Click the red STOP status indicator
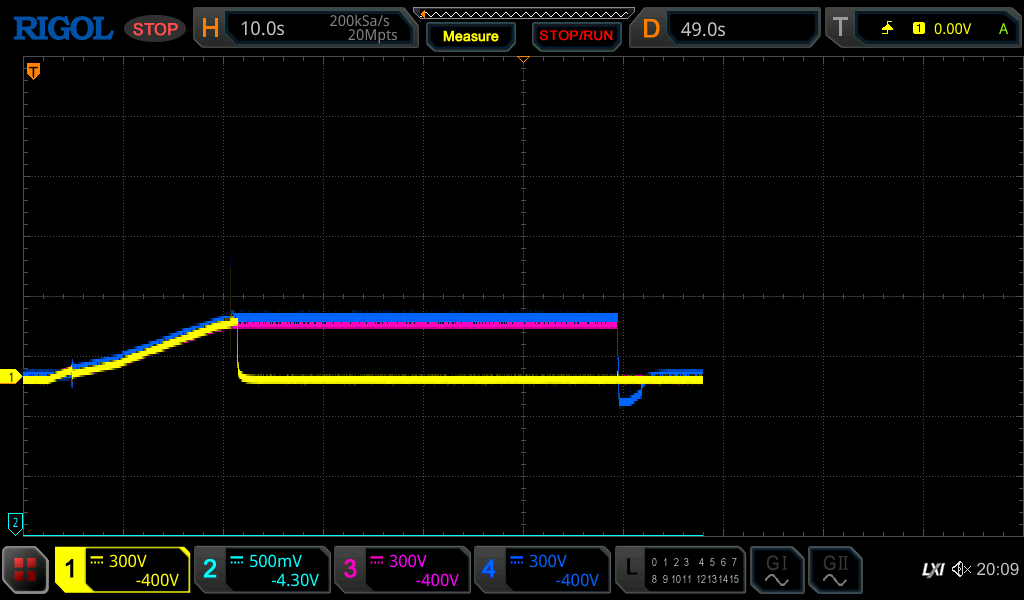The width and height of the screenshot is (1024, 600). click(155, 29)
